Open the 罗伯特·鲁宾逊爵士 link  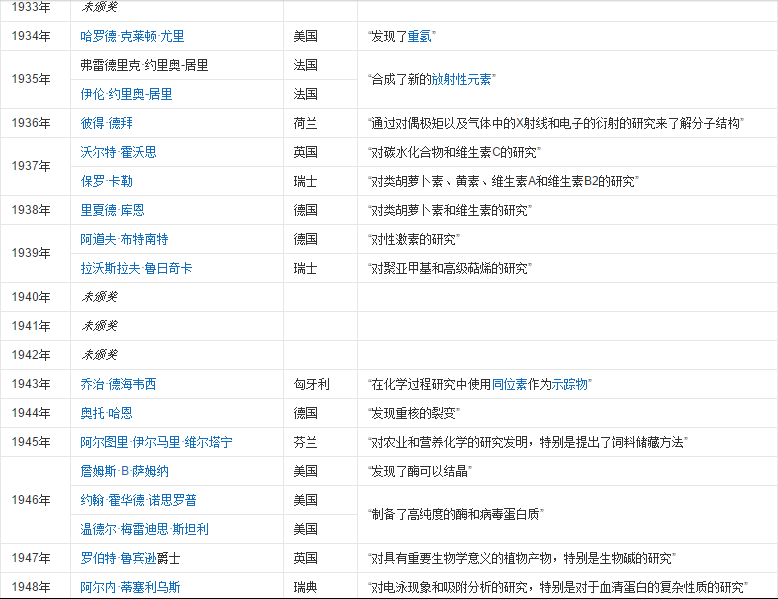(130, 558)
